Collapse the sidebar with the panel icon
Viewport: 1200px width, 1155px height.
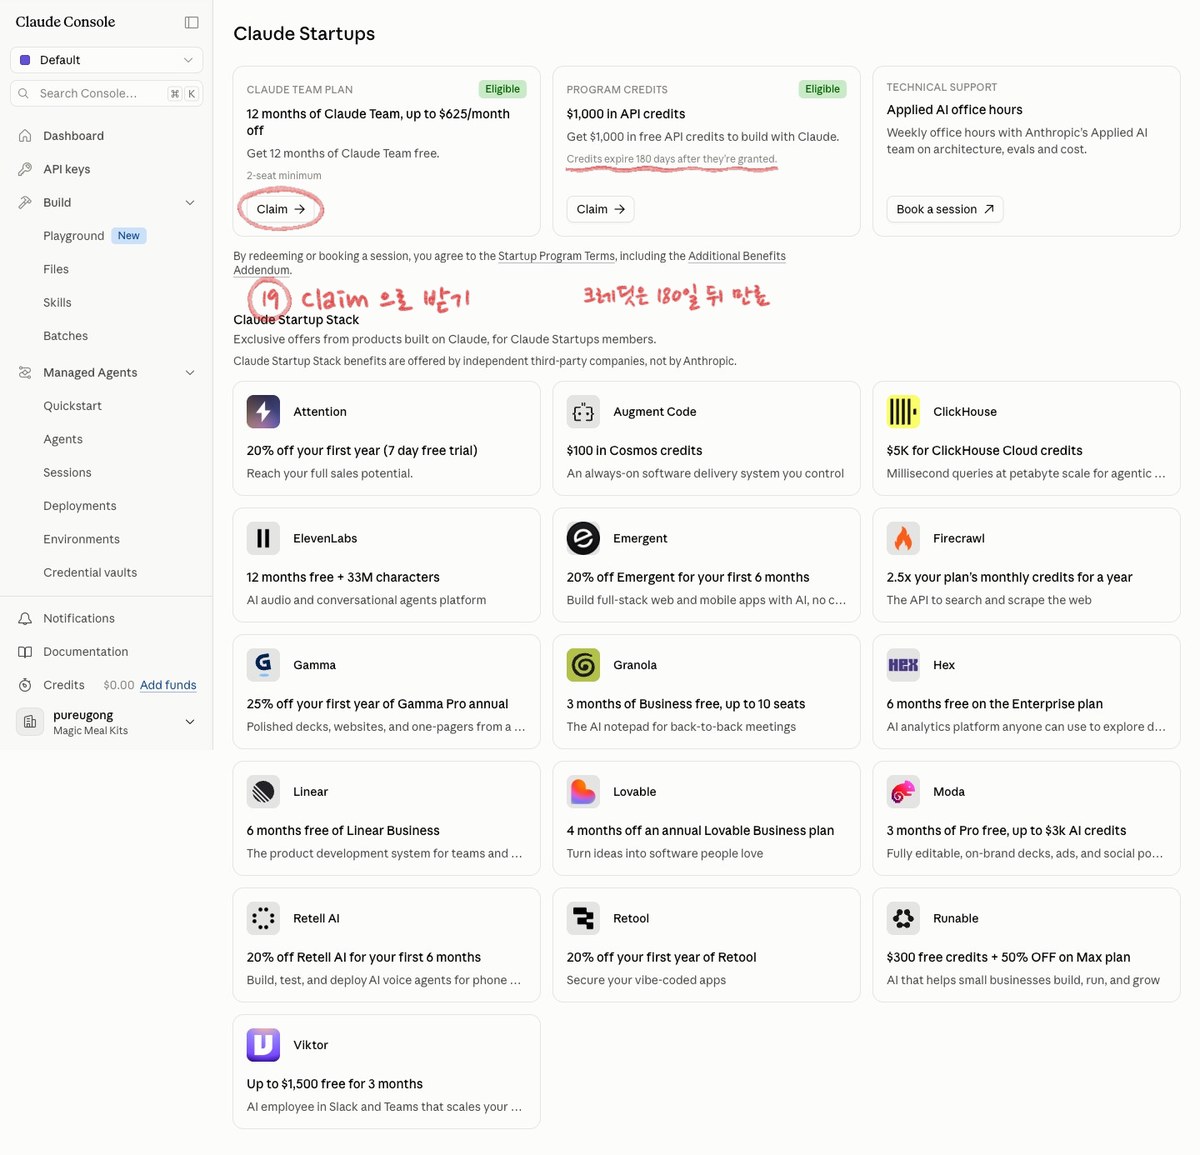tap(192, 22)
